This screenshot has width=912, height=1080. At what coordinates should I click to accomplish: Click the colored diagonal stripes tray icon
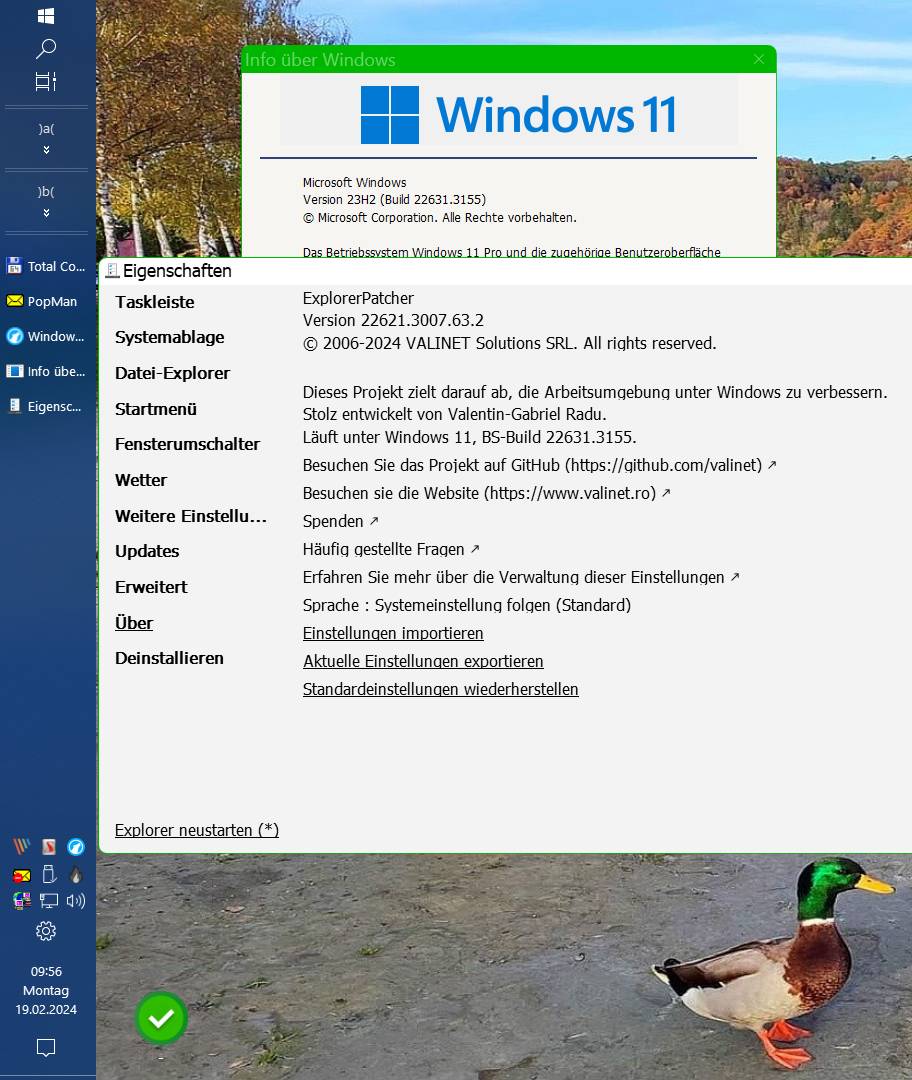(x=22, y=847)
